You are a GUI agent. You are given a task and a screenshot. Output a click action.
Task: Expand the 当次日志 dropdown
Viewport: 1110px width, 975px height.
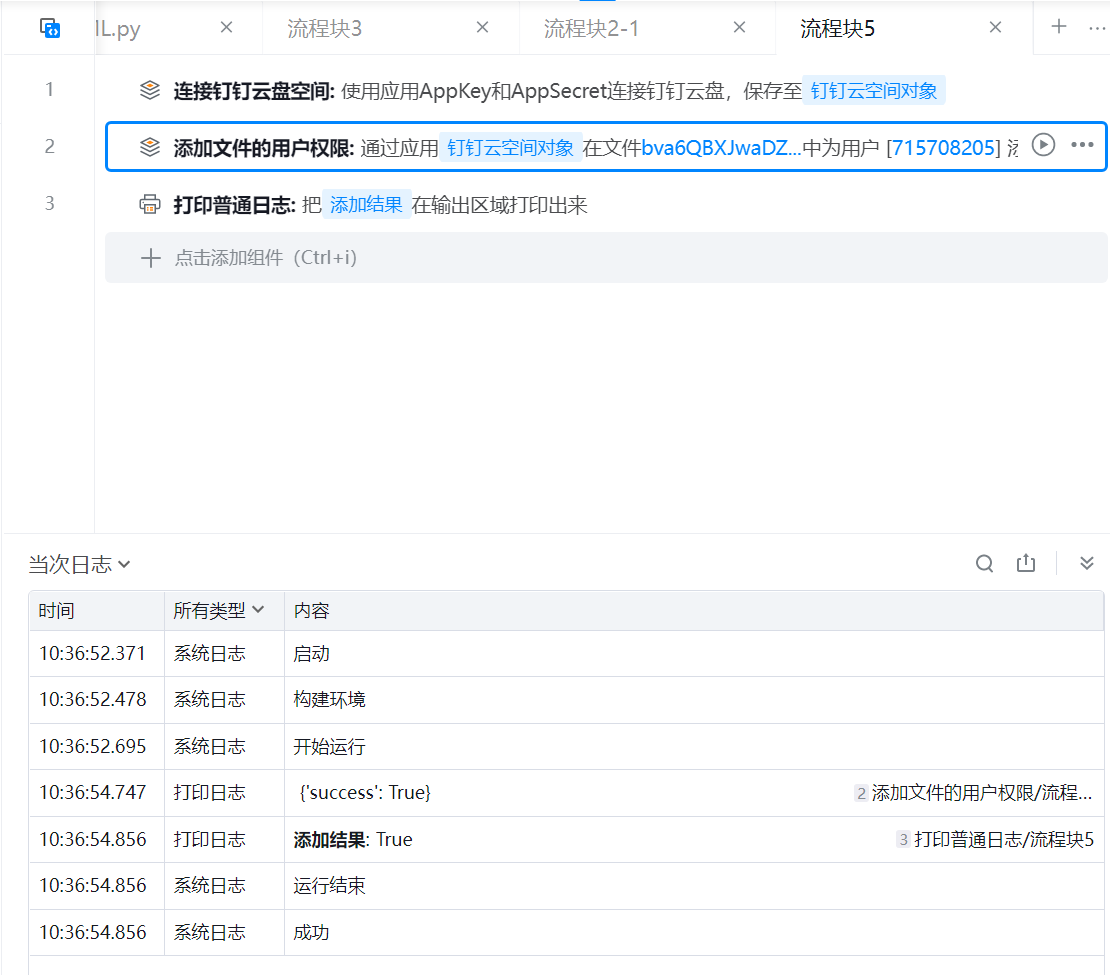coord(79,564)
